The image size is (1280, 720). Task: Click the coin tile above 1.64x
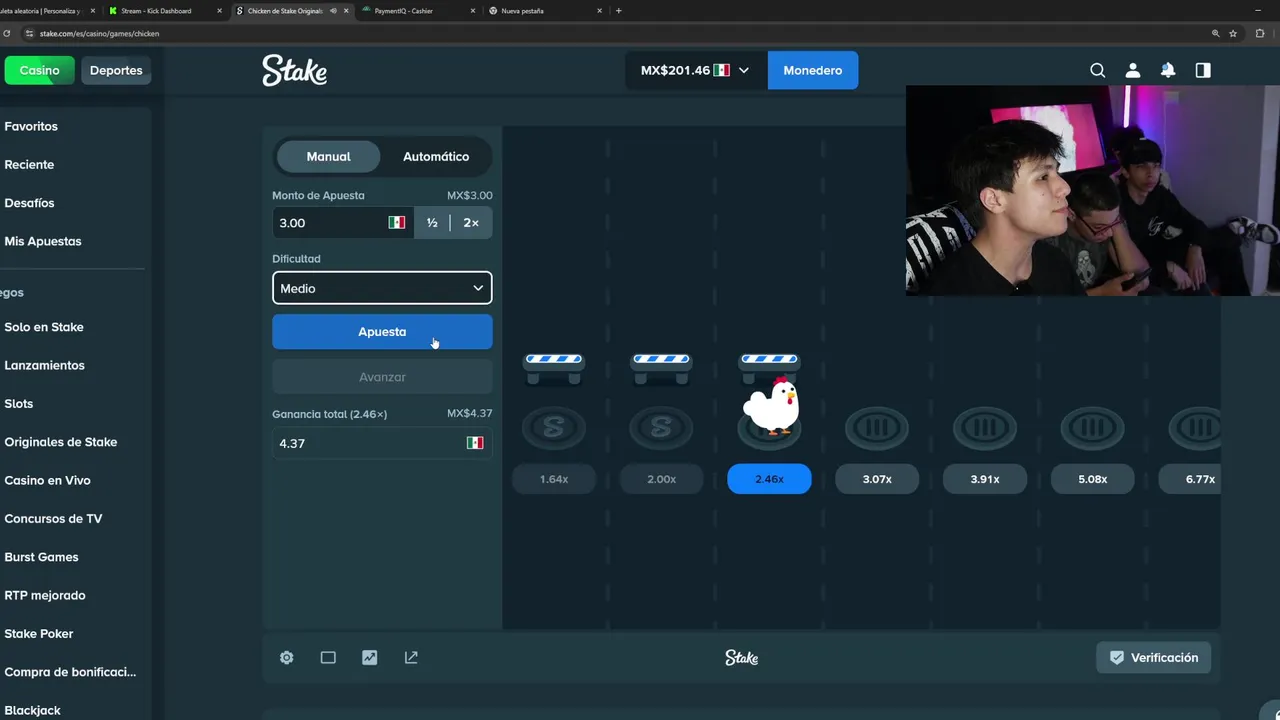click(554, 428)
